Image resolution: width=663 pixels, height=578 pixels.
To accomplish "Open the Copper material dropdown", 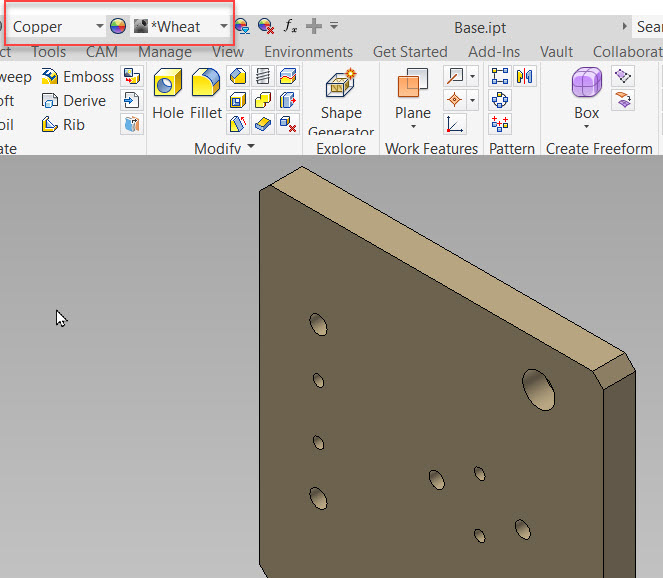I will [x=100, y=27].
